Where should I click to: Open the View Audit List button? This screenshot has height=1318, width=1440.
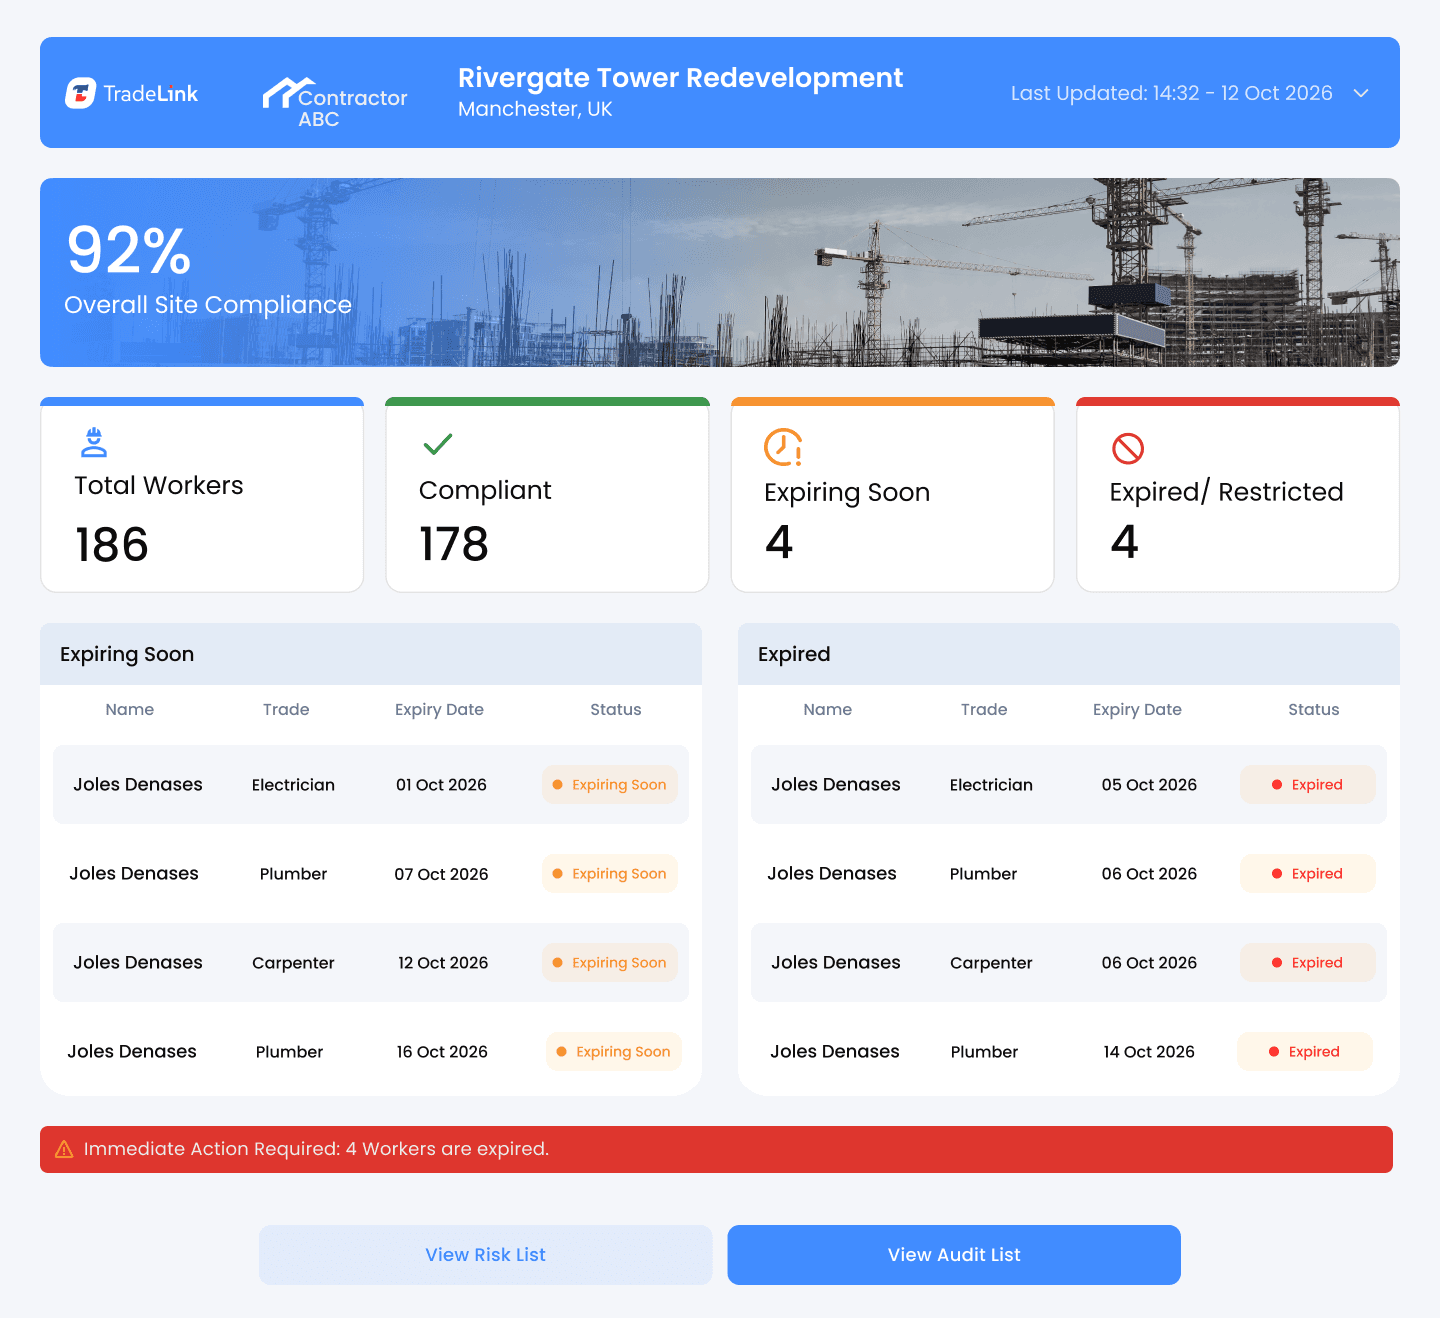pyautogui.click(x=954, y=1255)
